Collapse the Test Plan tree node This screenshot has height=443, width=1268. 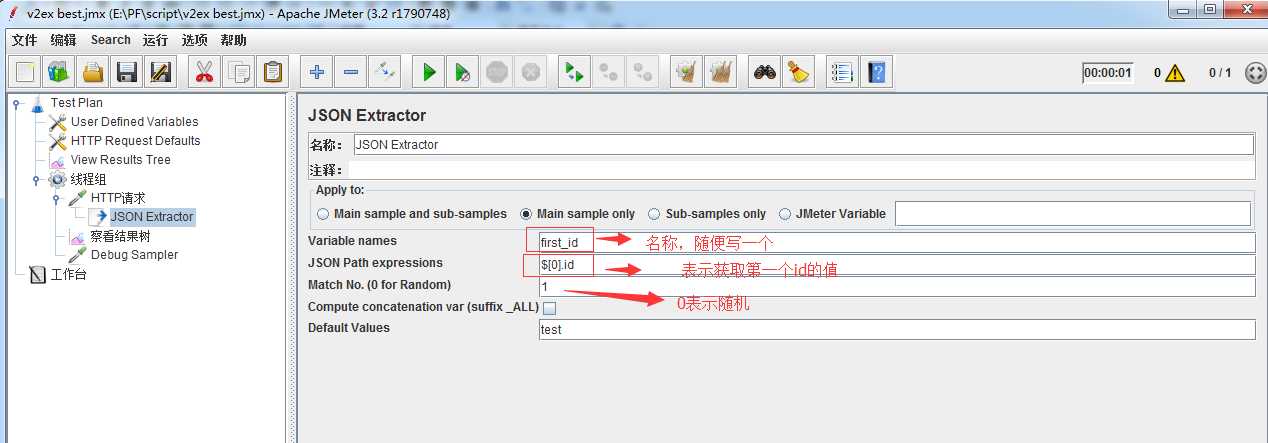(x=16, y=103)
